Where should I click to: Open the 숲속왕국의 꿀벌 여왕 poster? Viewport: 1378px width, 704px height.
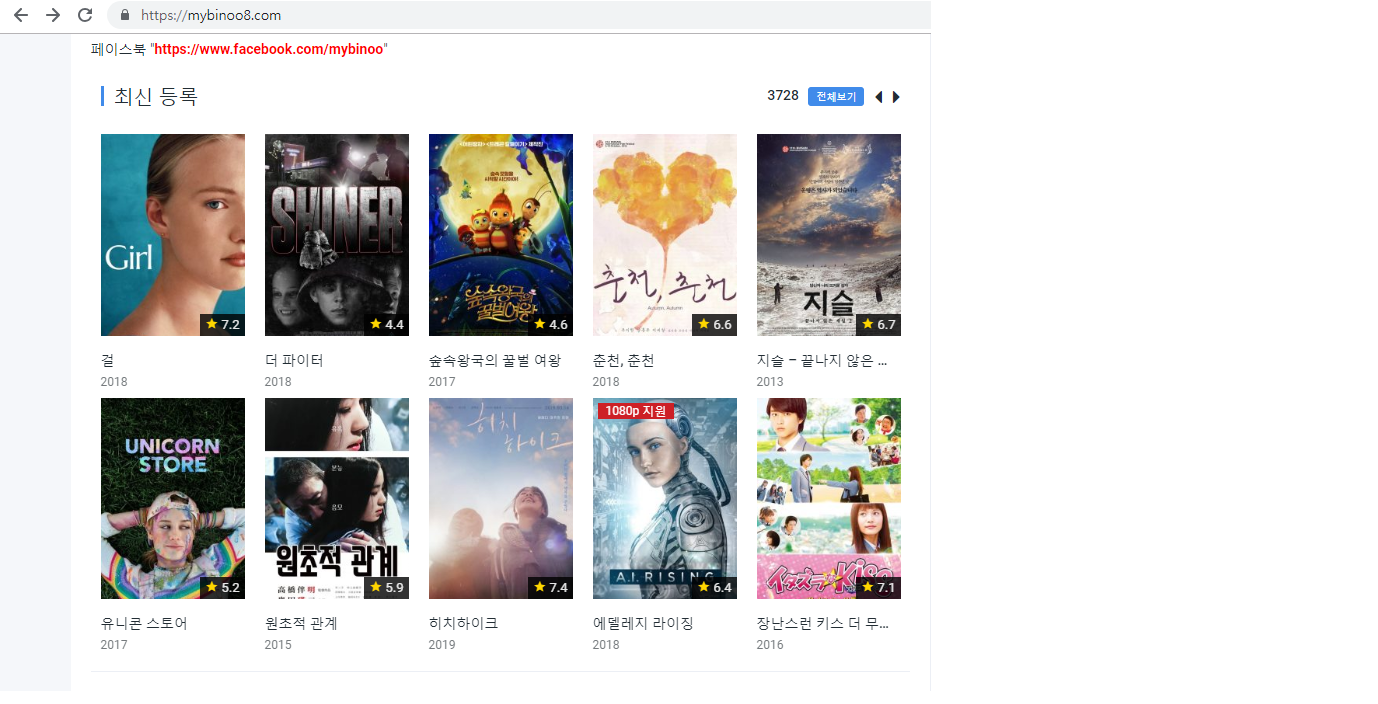pos(501,235)
